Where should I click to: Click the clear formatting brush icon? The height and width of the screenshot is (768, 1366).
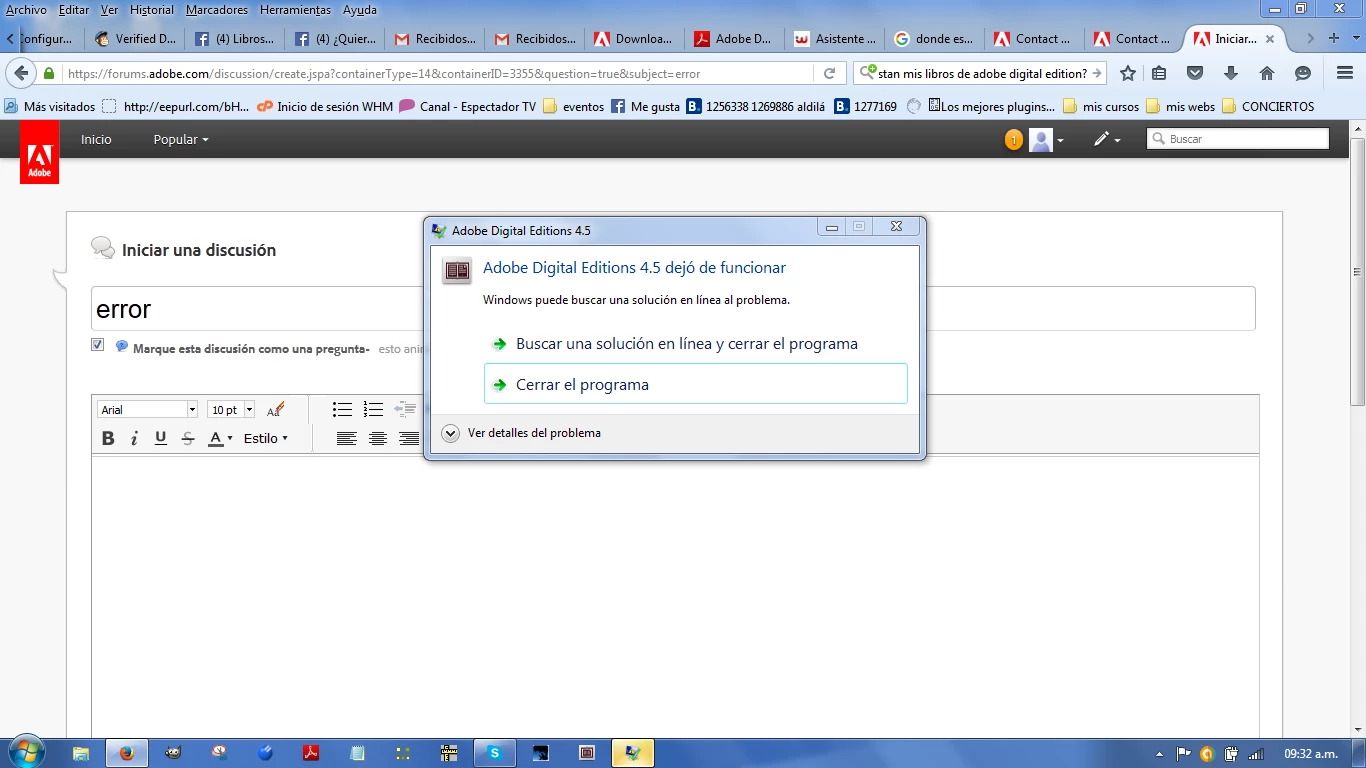[276, 409]
